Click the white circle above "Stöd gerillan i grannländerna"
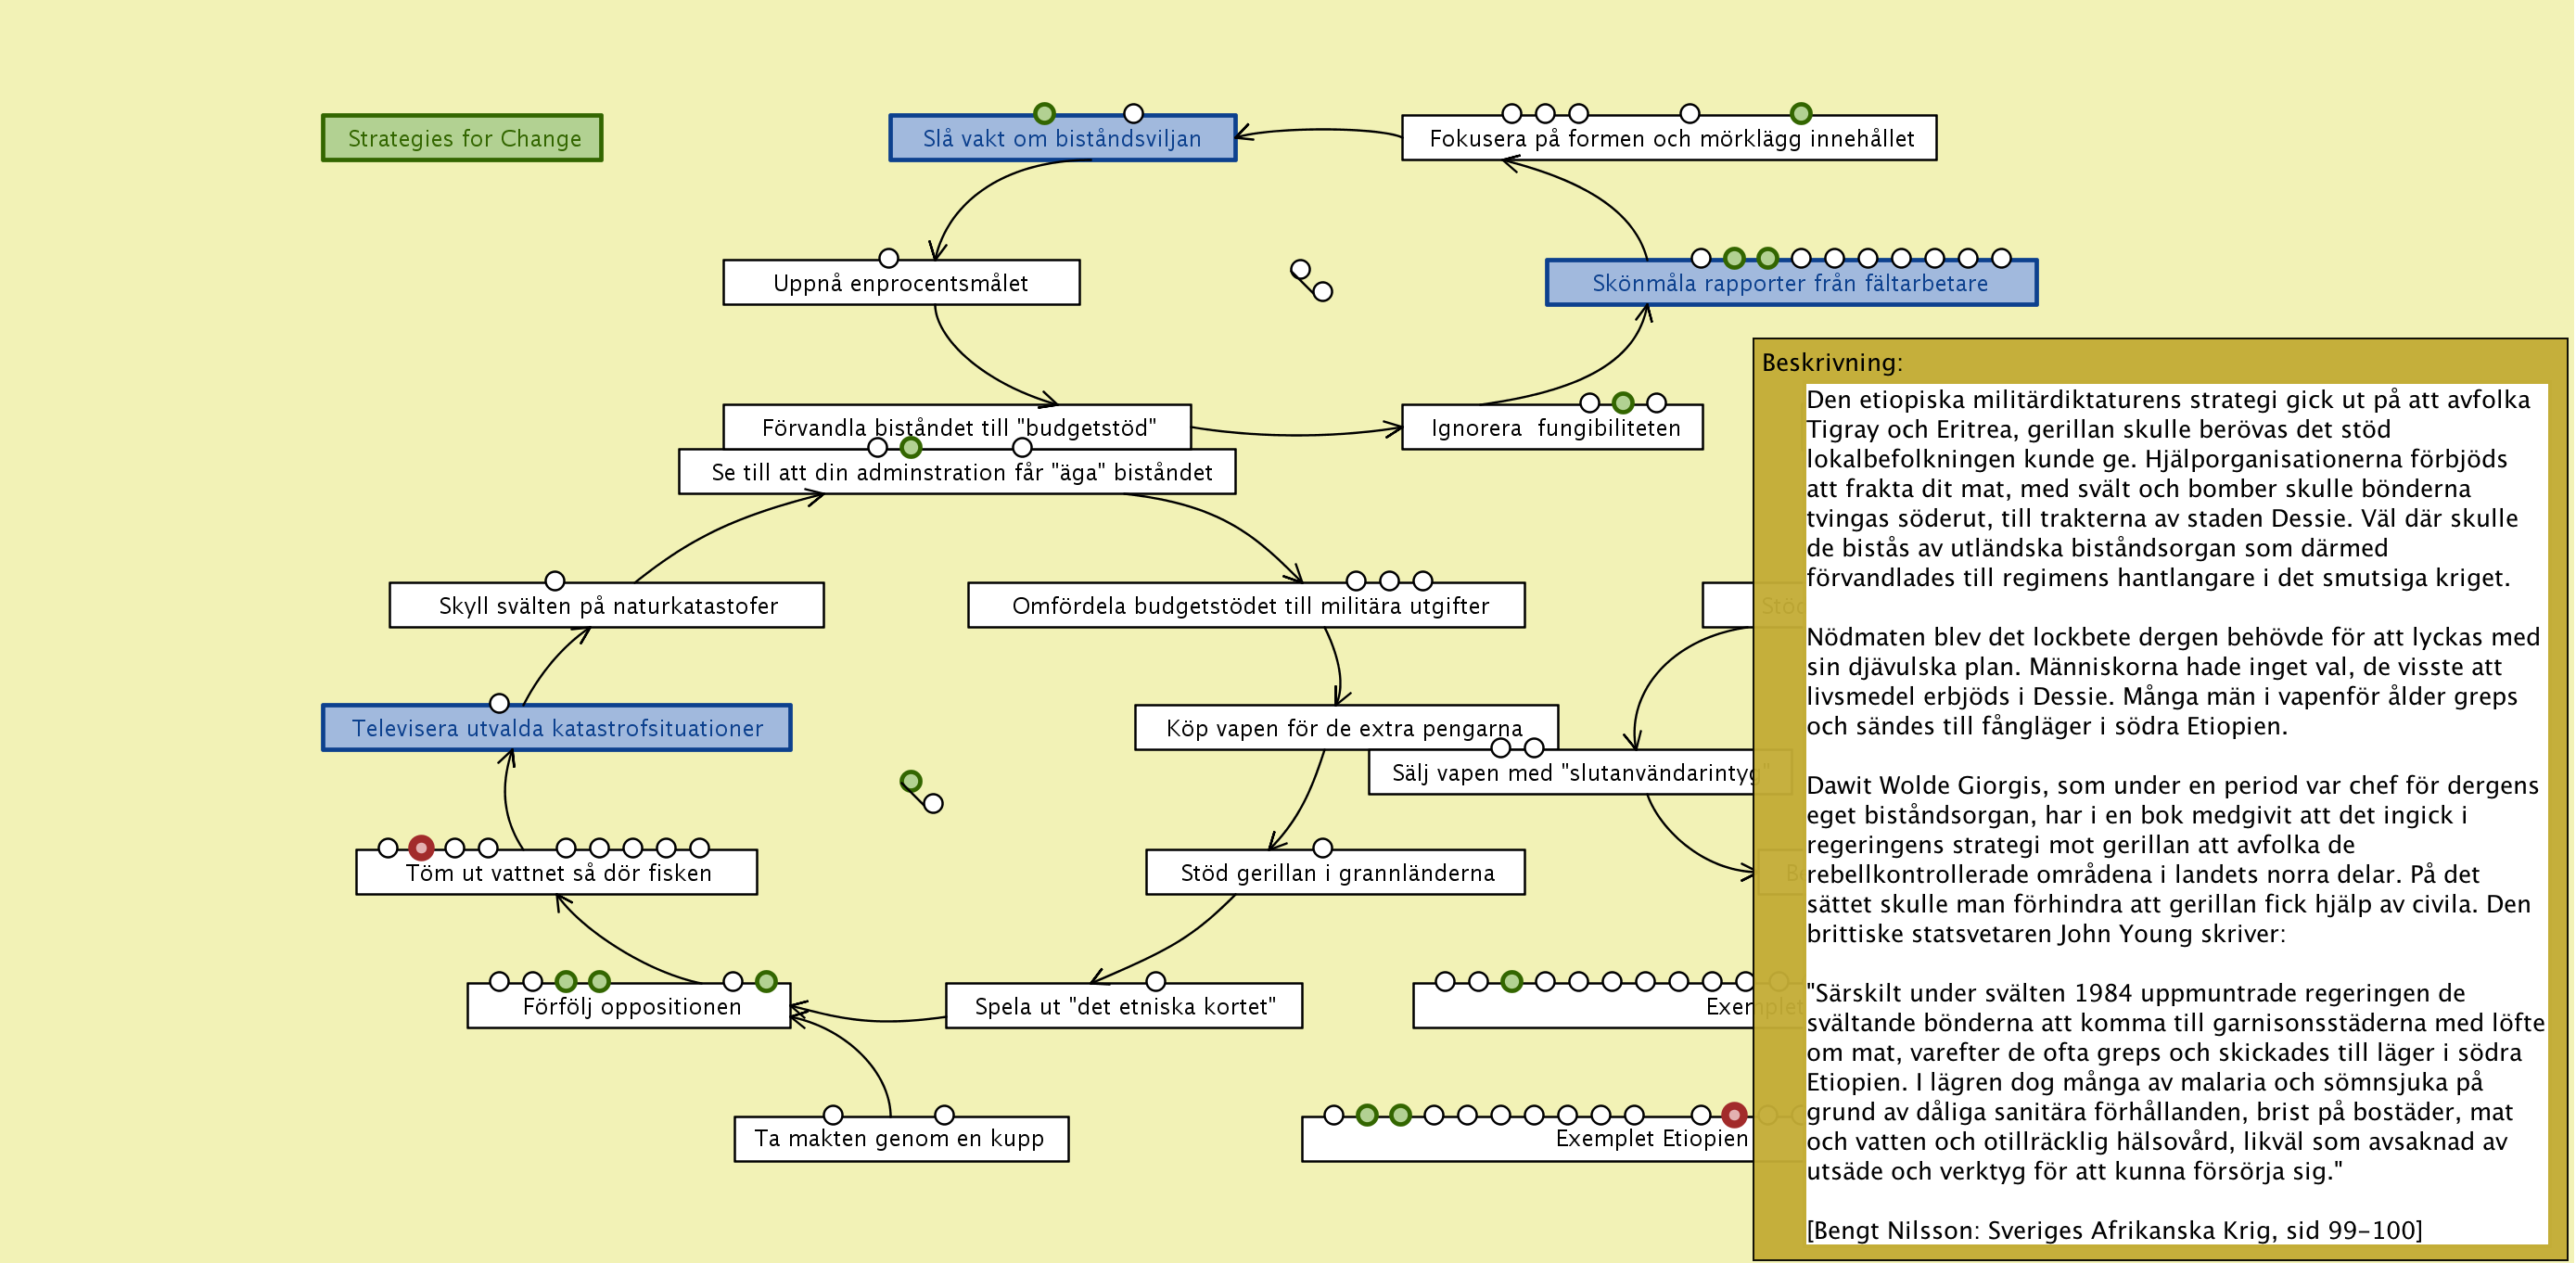 pyautogui.click(x=1322, y=847)
